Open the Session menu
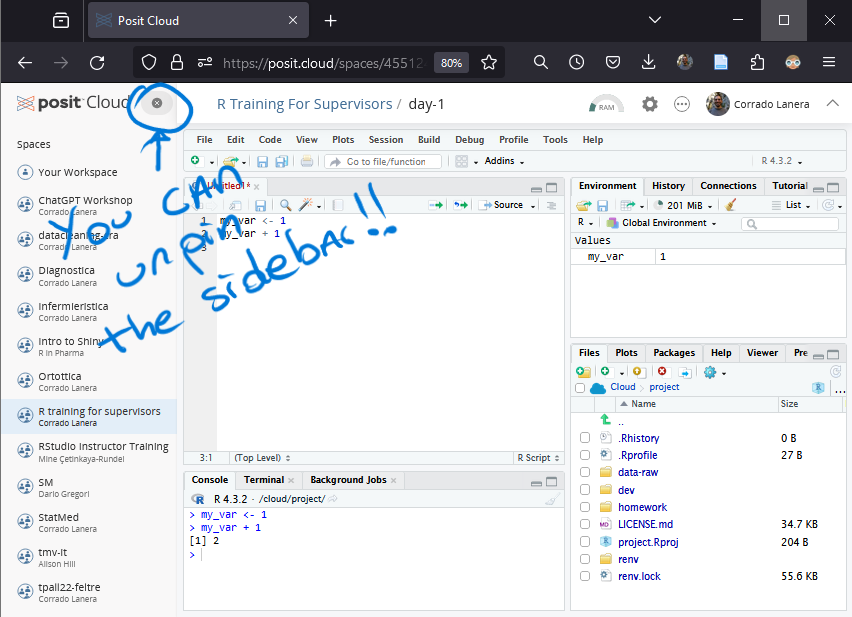This screenshot has width=852, height=617. [385, 140]
